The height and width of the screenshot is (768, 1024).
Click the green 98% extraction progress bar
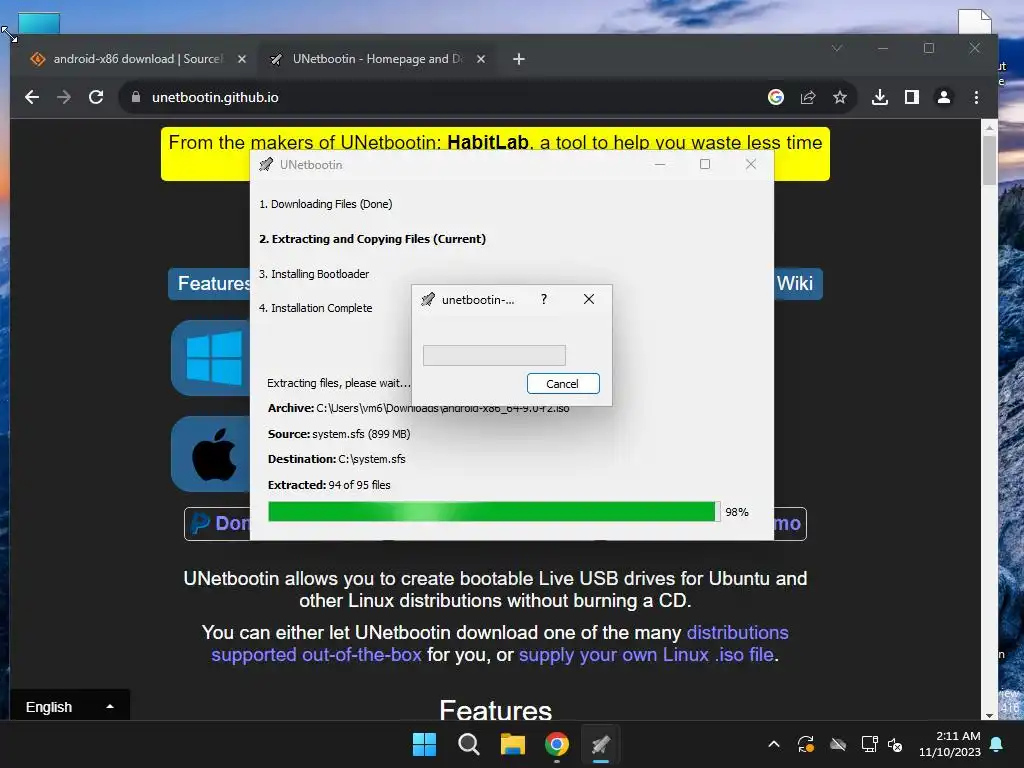tap(494, 511)
